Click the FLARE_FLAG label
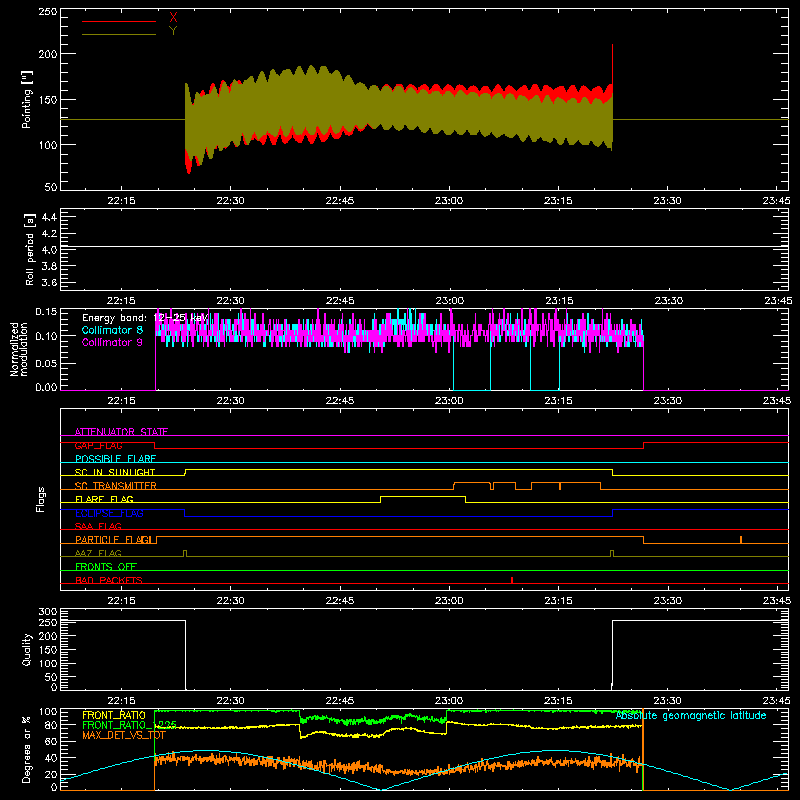This screenshot has width=800, height=800. 104,499
